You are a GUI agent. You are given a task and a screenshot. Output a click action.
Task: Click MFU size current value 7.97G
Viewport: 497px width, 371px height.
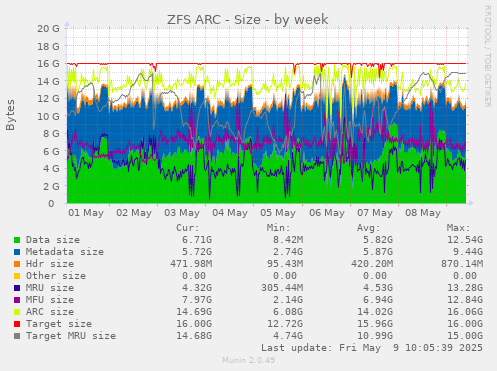coord(197,300)
